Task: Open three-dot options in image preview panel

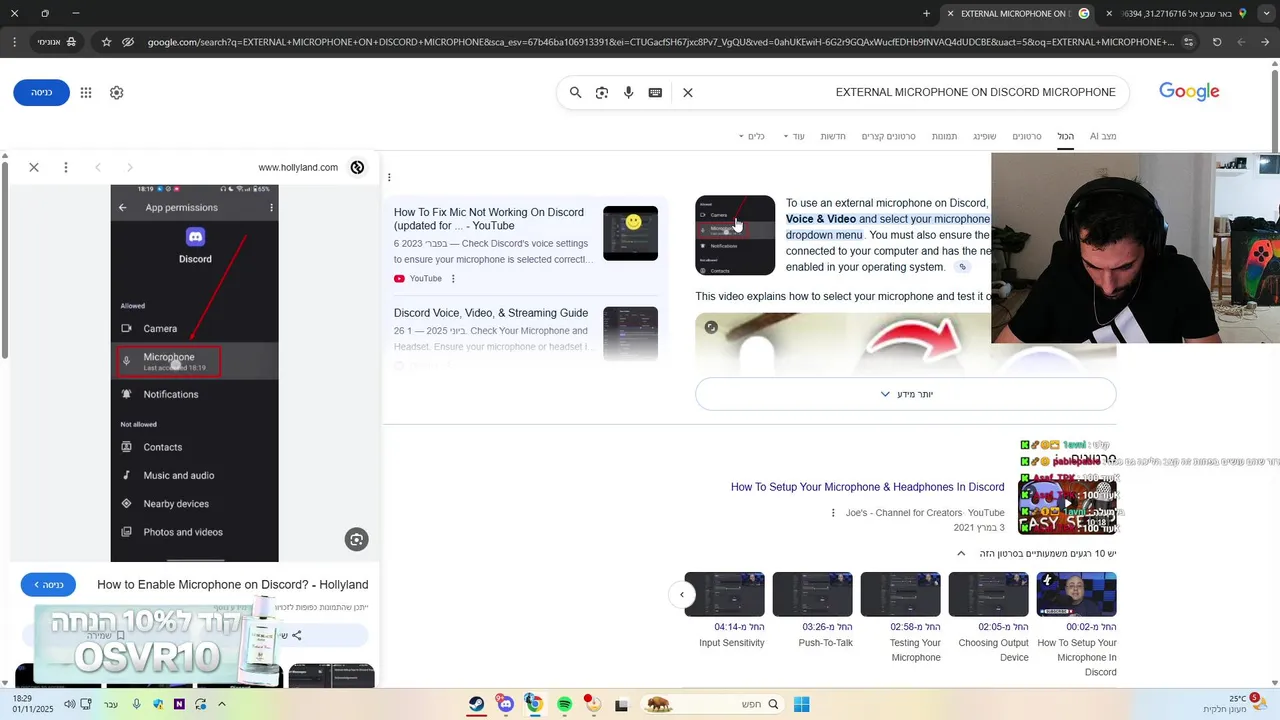Action: pos(66,167)
